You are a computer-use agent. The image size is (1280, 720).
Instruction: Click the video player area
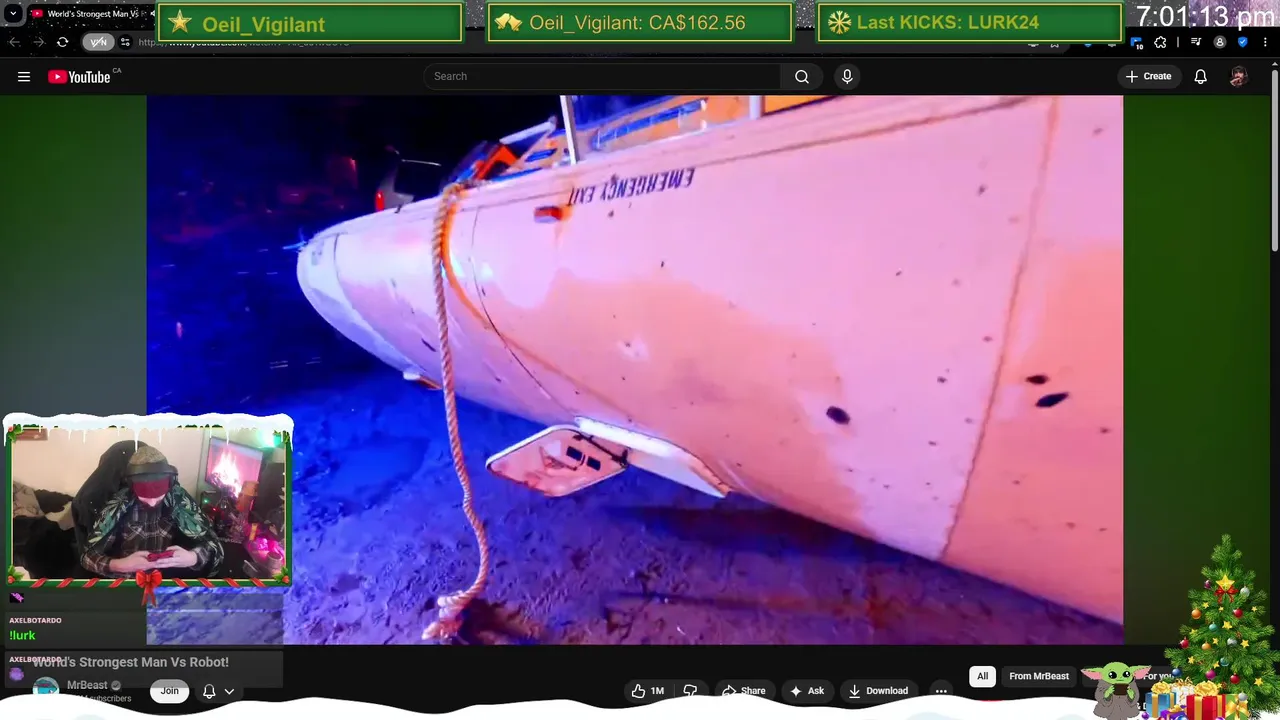coord(635,370)
